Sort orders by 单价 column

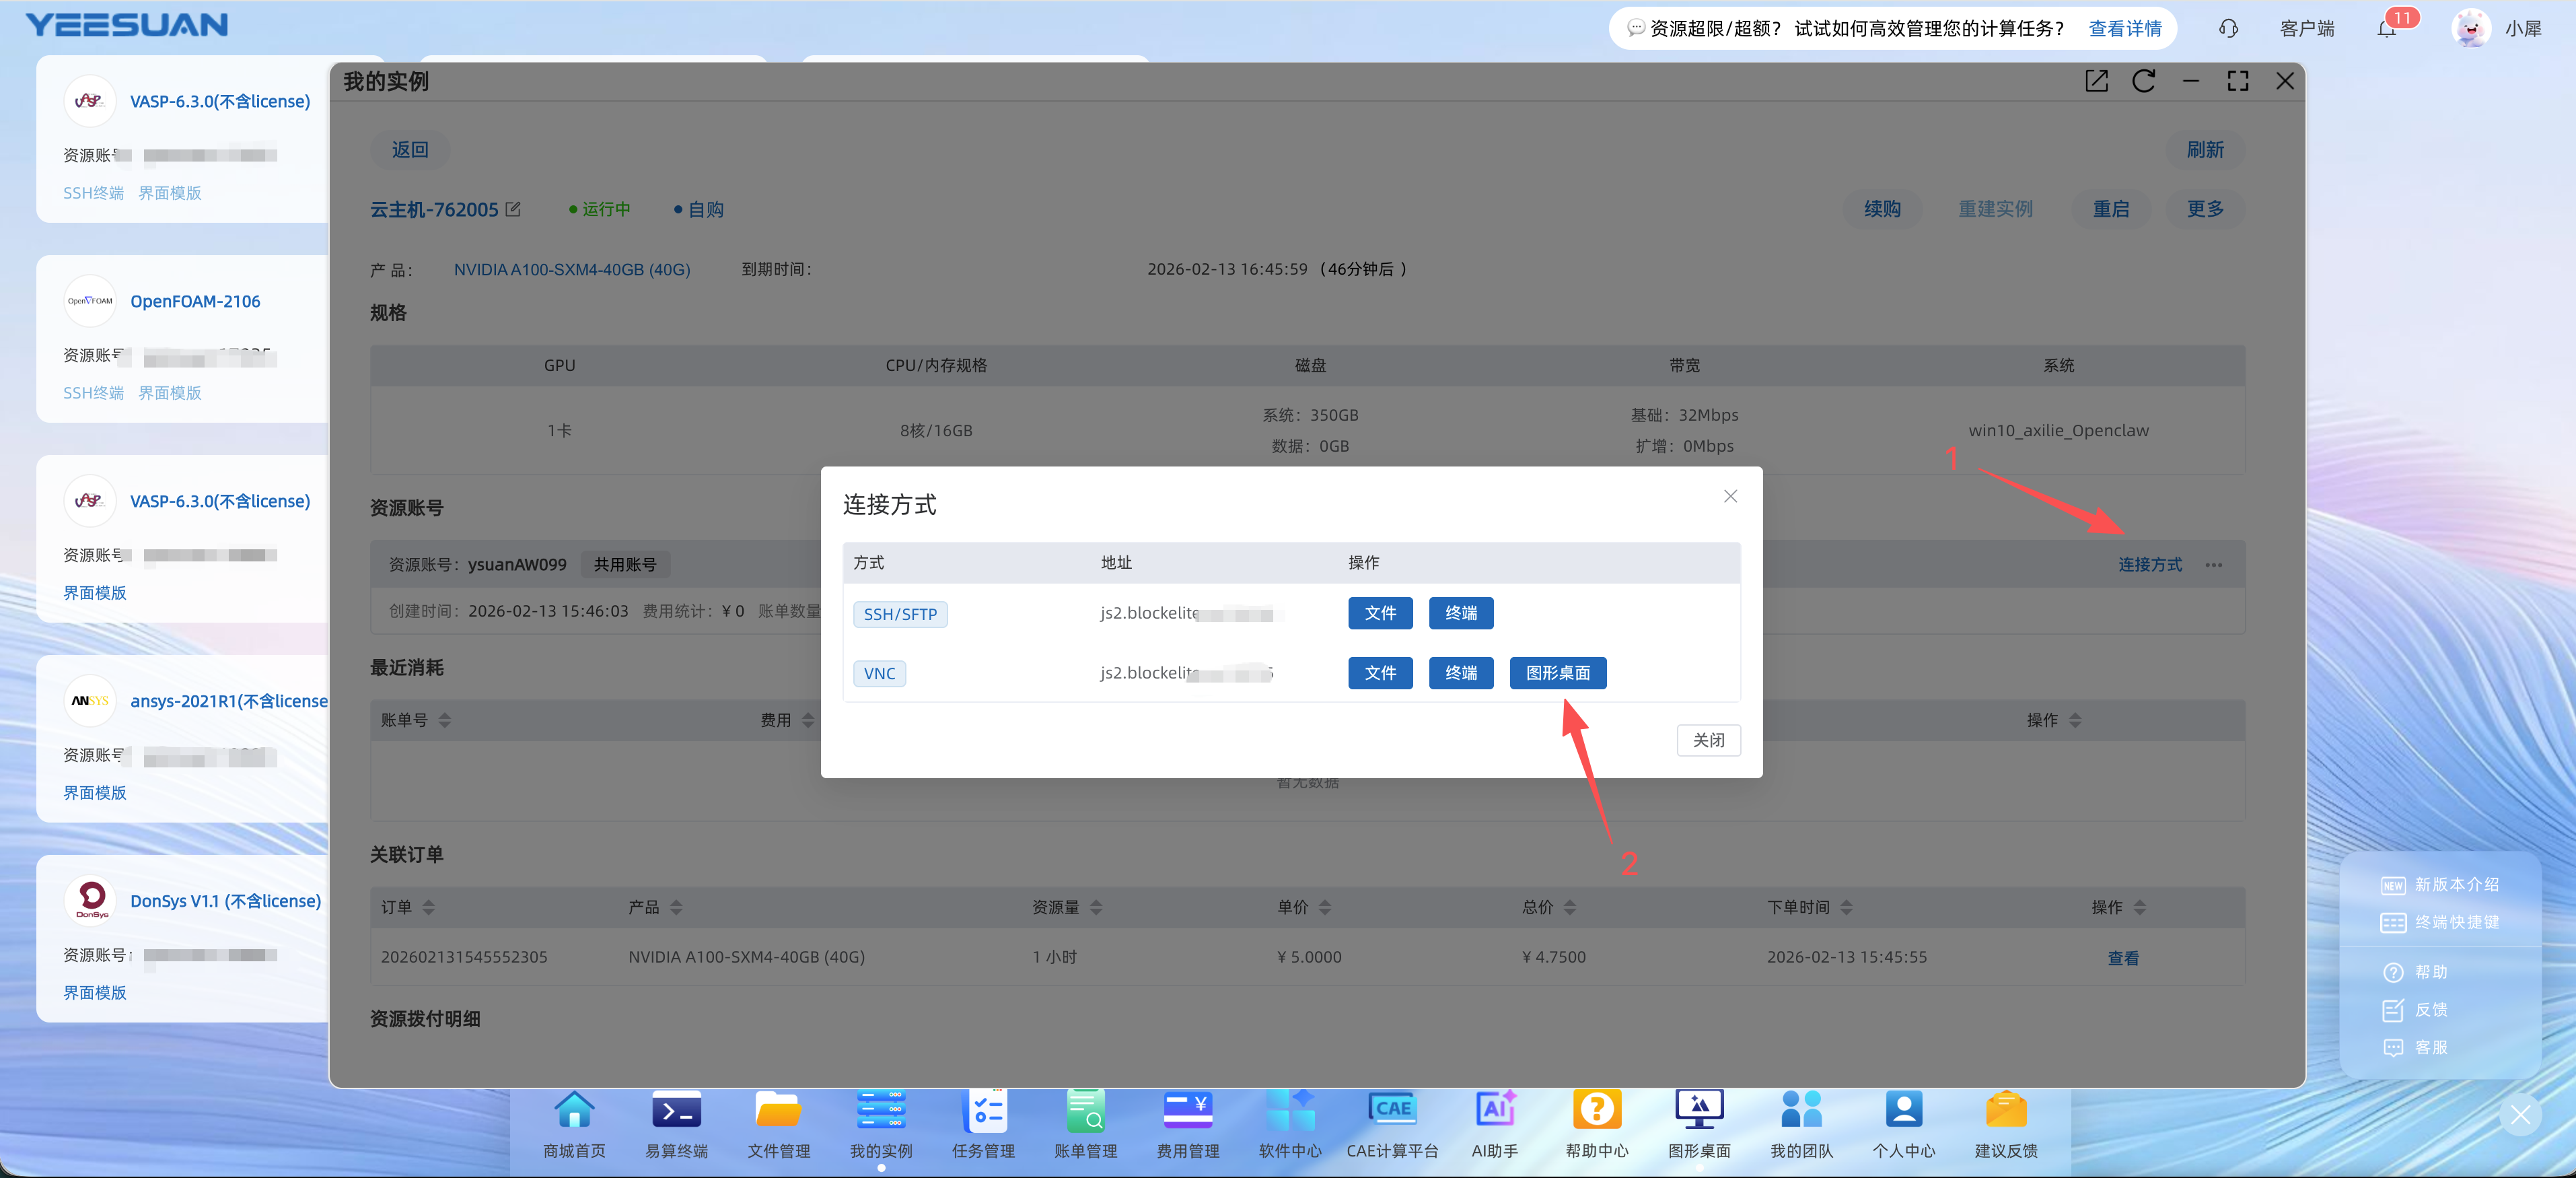(x=1325, y=907)
